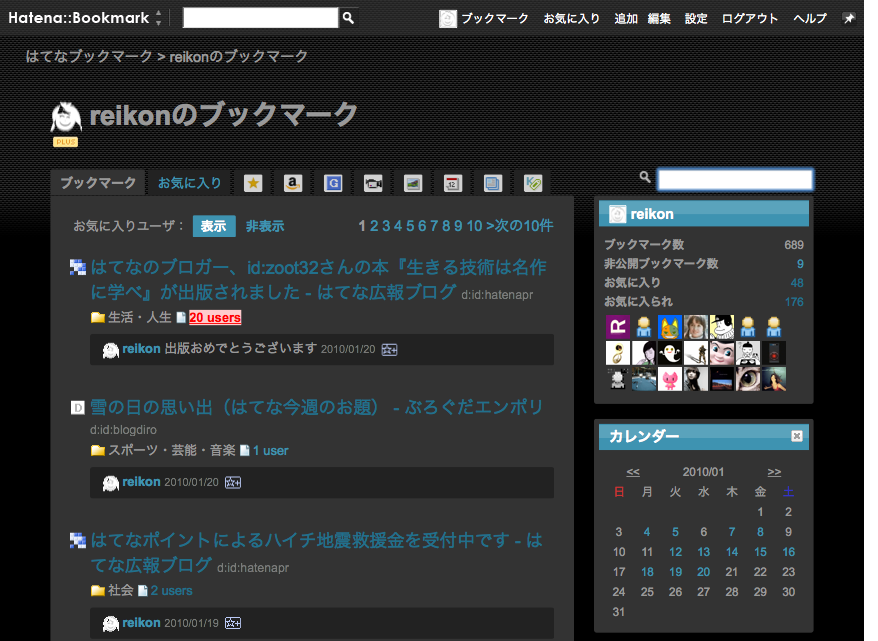This screenshot has width=878, height=641.
Task: Click the reikon avatar beside ブックマーク menu
Action: (x=447, y=18)
